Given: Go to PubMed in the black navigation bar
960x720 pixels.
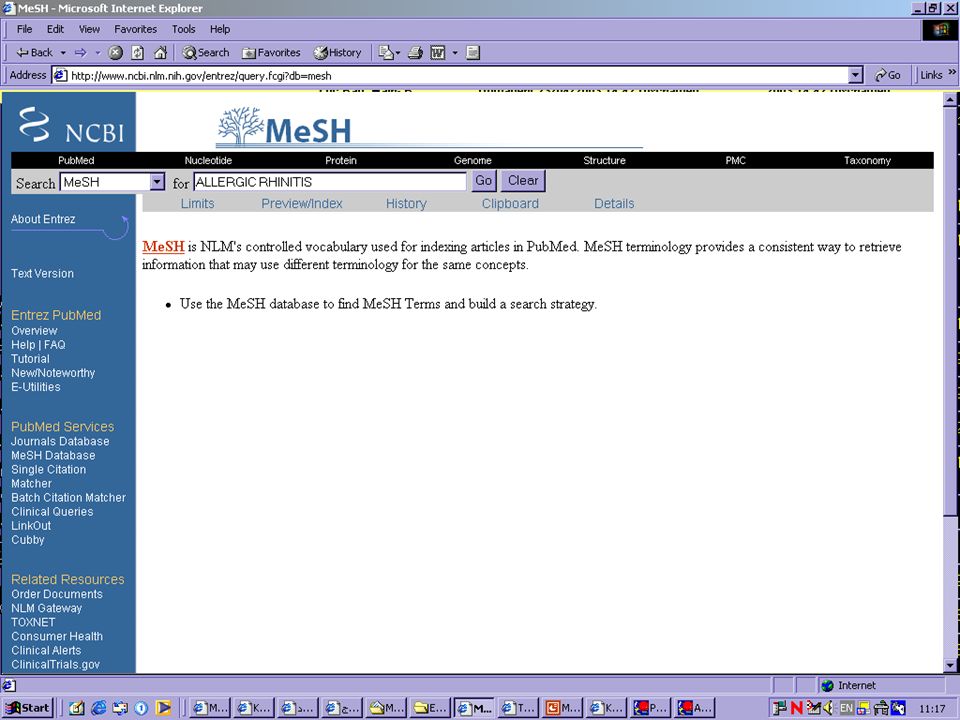Looking at the screenshot, I should coord(76,160).
